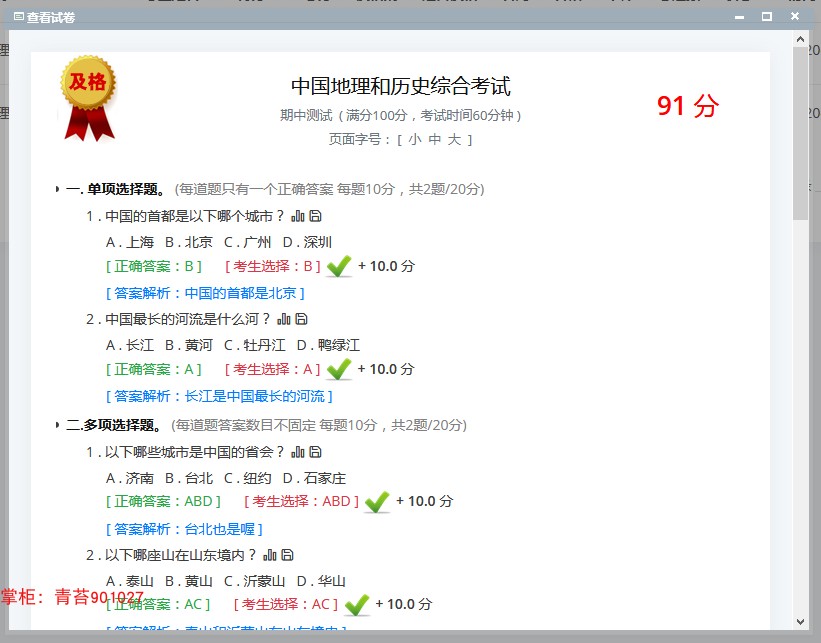Click the statistics icon beside the capital question
This screenshot has width=821, height=643.
click(x=297, y=214)
